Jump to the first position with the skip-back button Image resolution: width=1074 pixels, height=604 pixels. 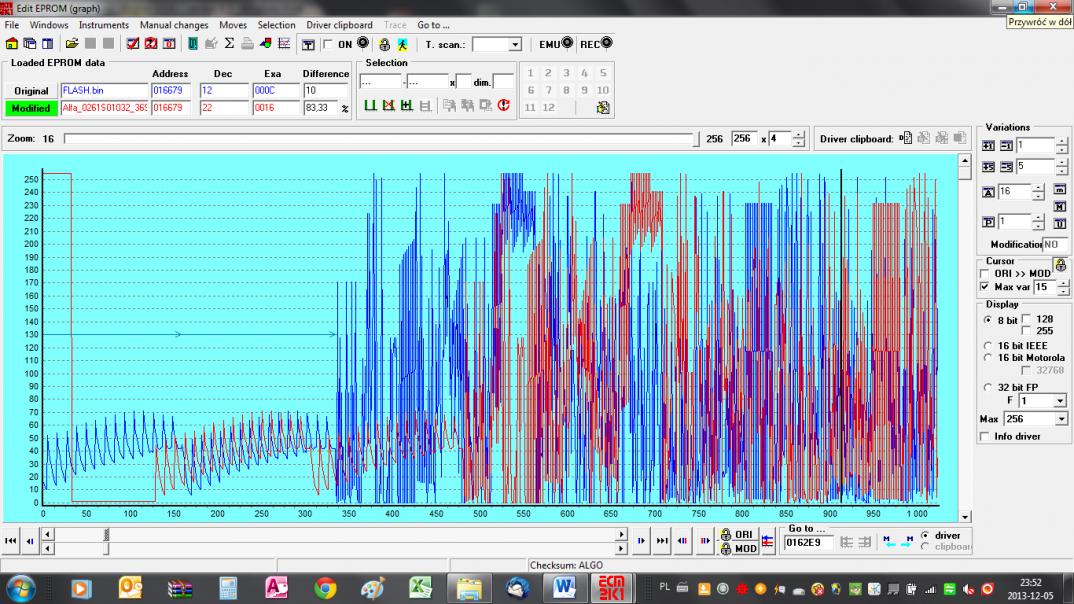[11, 540]
